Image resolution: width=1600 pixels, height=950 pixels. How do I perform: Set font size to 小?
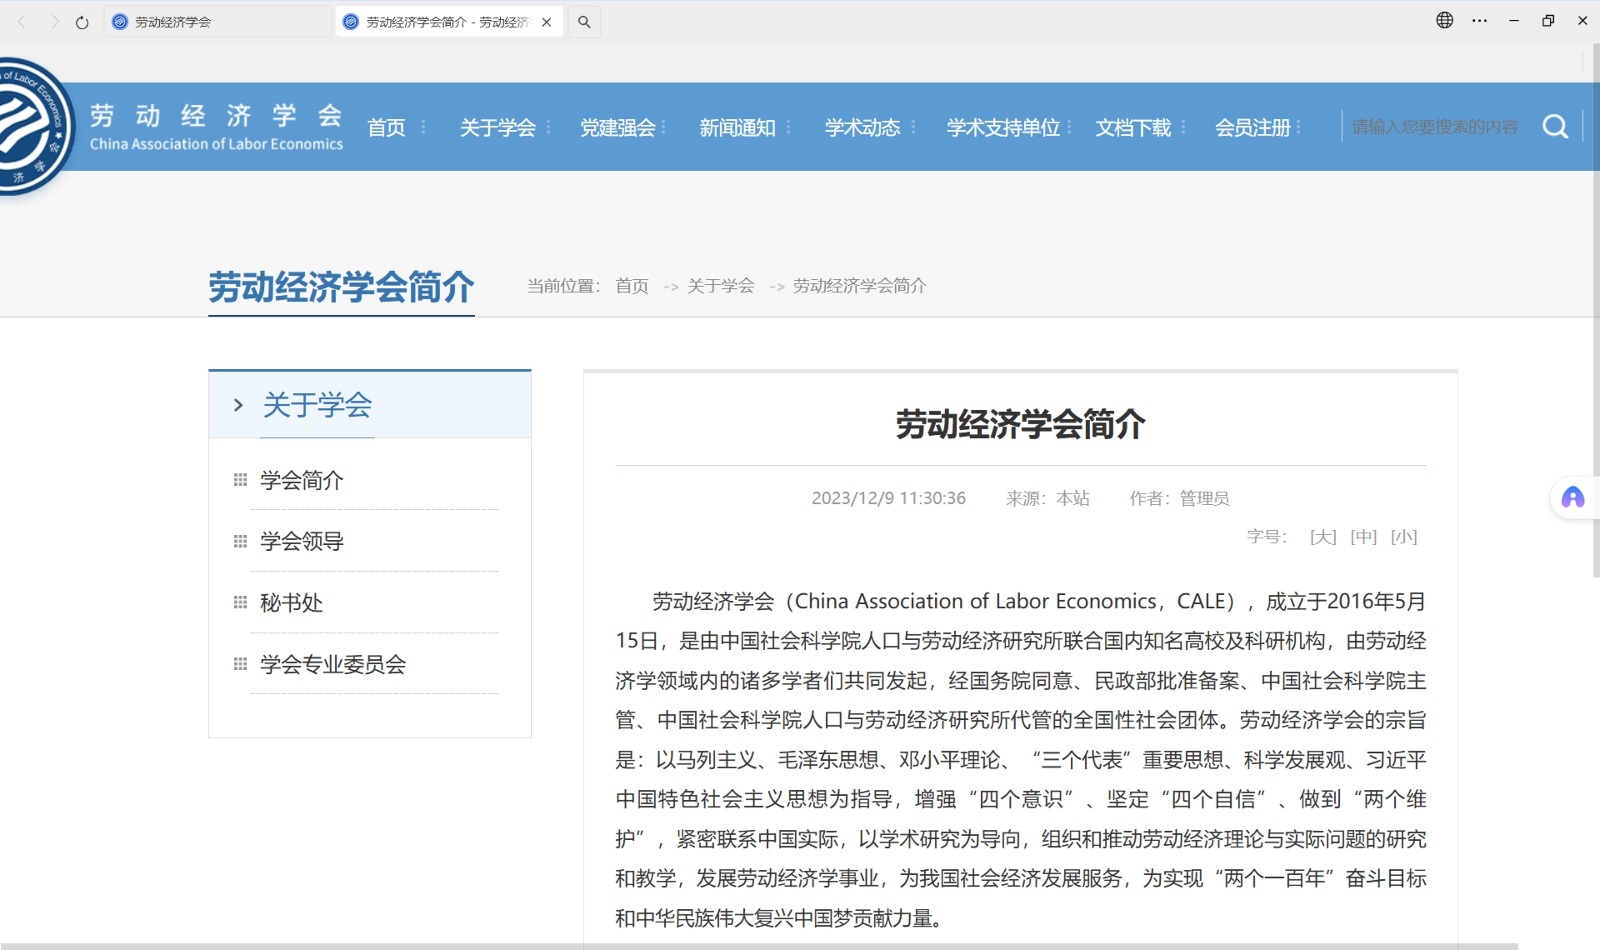(x=1404, y=537)
